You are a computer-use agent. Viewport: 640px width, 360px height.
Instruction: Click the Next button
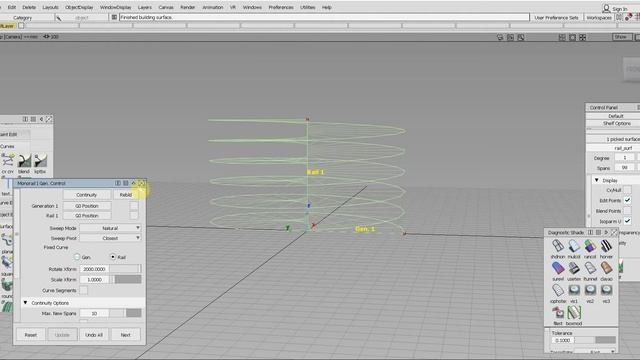(x=125, y=335)
